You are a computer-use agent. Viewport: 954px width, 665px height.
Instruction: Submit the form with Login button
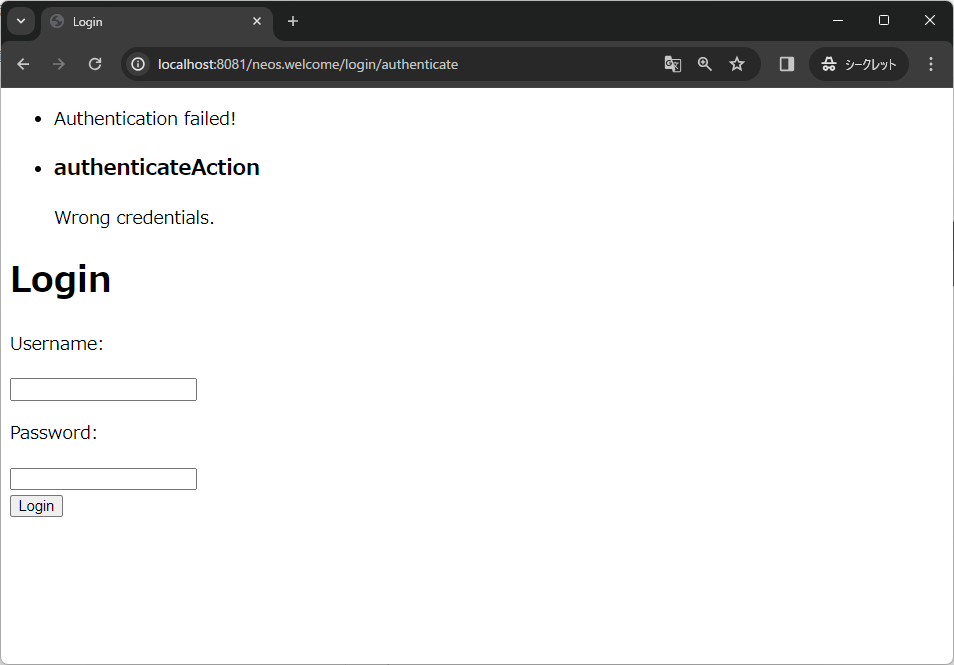coord(37,506)
